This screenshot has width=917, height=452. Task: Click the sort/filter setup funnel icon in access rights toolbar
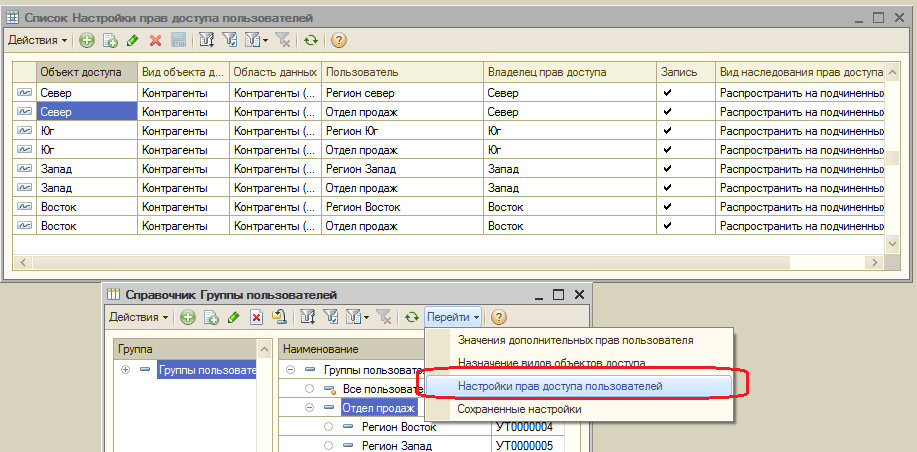click(206, 40)
